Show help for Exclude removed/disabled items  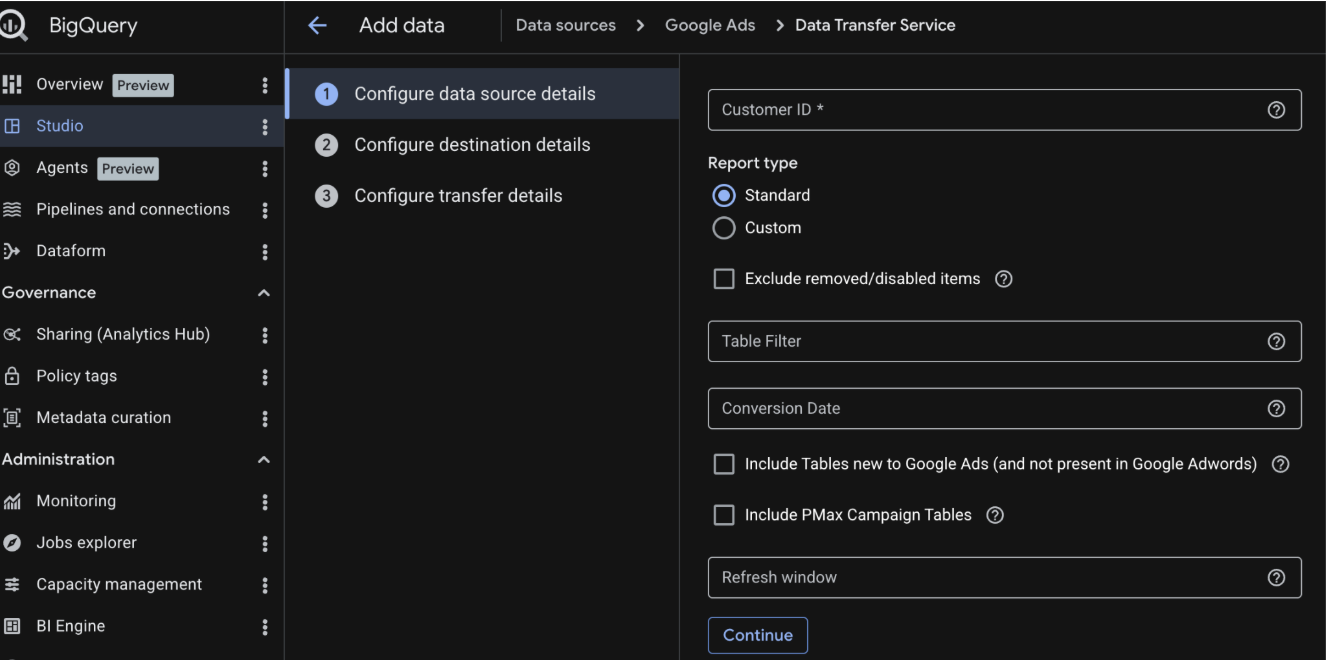click(x=1004, y=279)
